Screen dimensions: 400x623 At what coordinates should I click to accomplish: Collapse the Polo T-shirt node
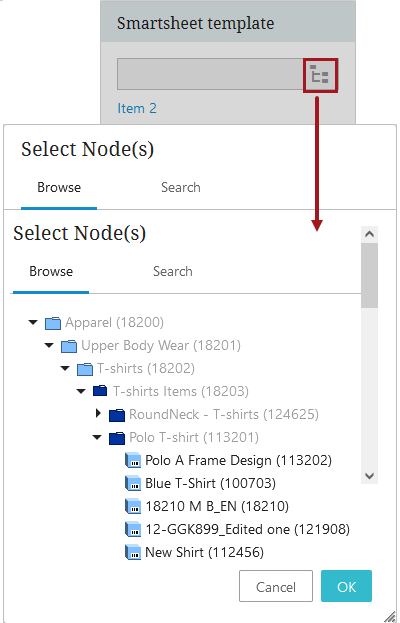click(x=97, y=437)
